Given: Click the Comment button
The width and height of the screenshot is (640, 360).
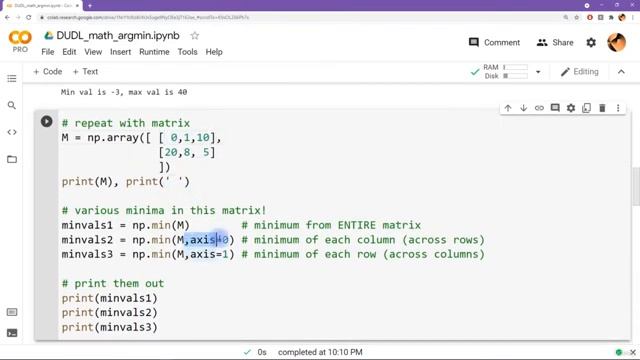Looking at the screenshot, I should (x=494, y=42).
